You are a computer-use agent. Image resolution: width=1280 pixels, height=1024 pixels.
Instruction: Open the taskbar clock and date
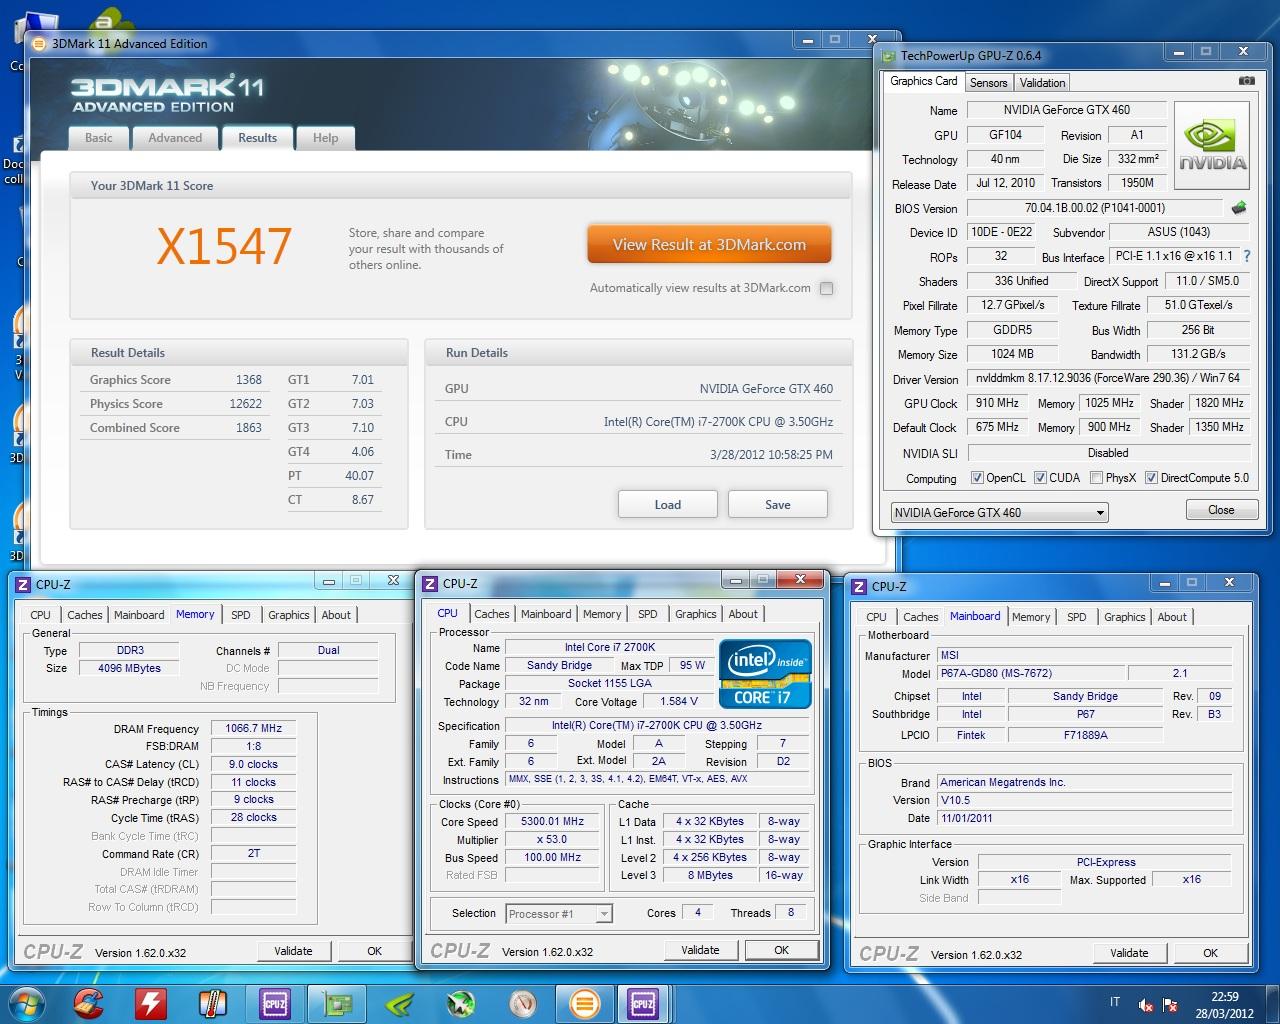click(1225, 1004)
